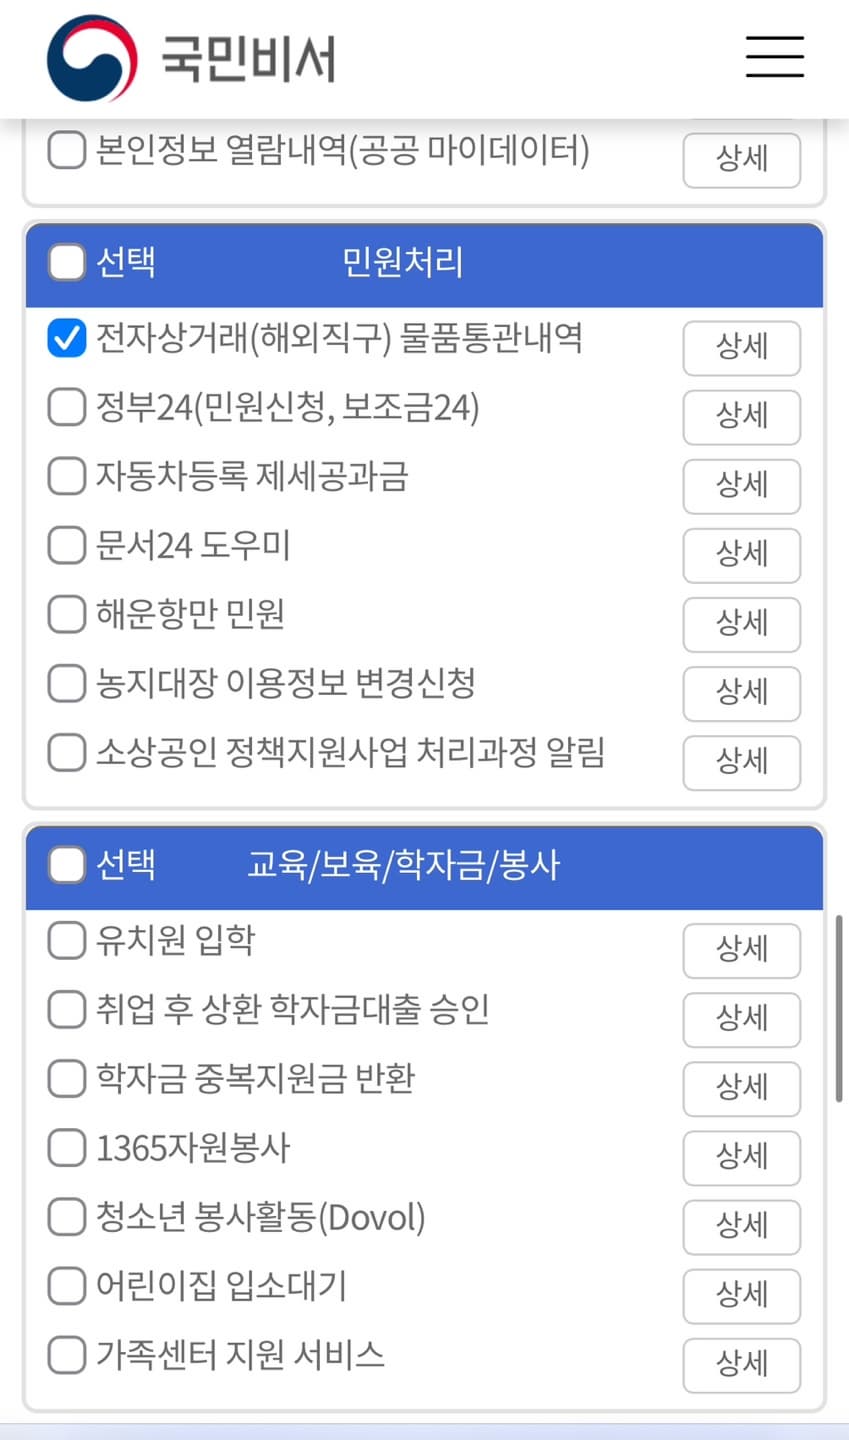Screen dimensions: 849x1440
Task: Check 본인정보 열람내역(공공 마이데이터)
Action: click(66, 150)
